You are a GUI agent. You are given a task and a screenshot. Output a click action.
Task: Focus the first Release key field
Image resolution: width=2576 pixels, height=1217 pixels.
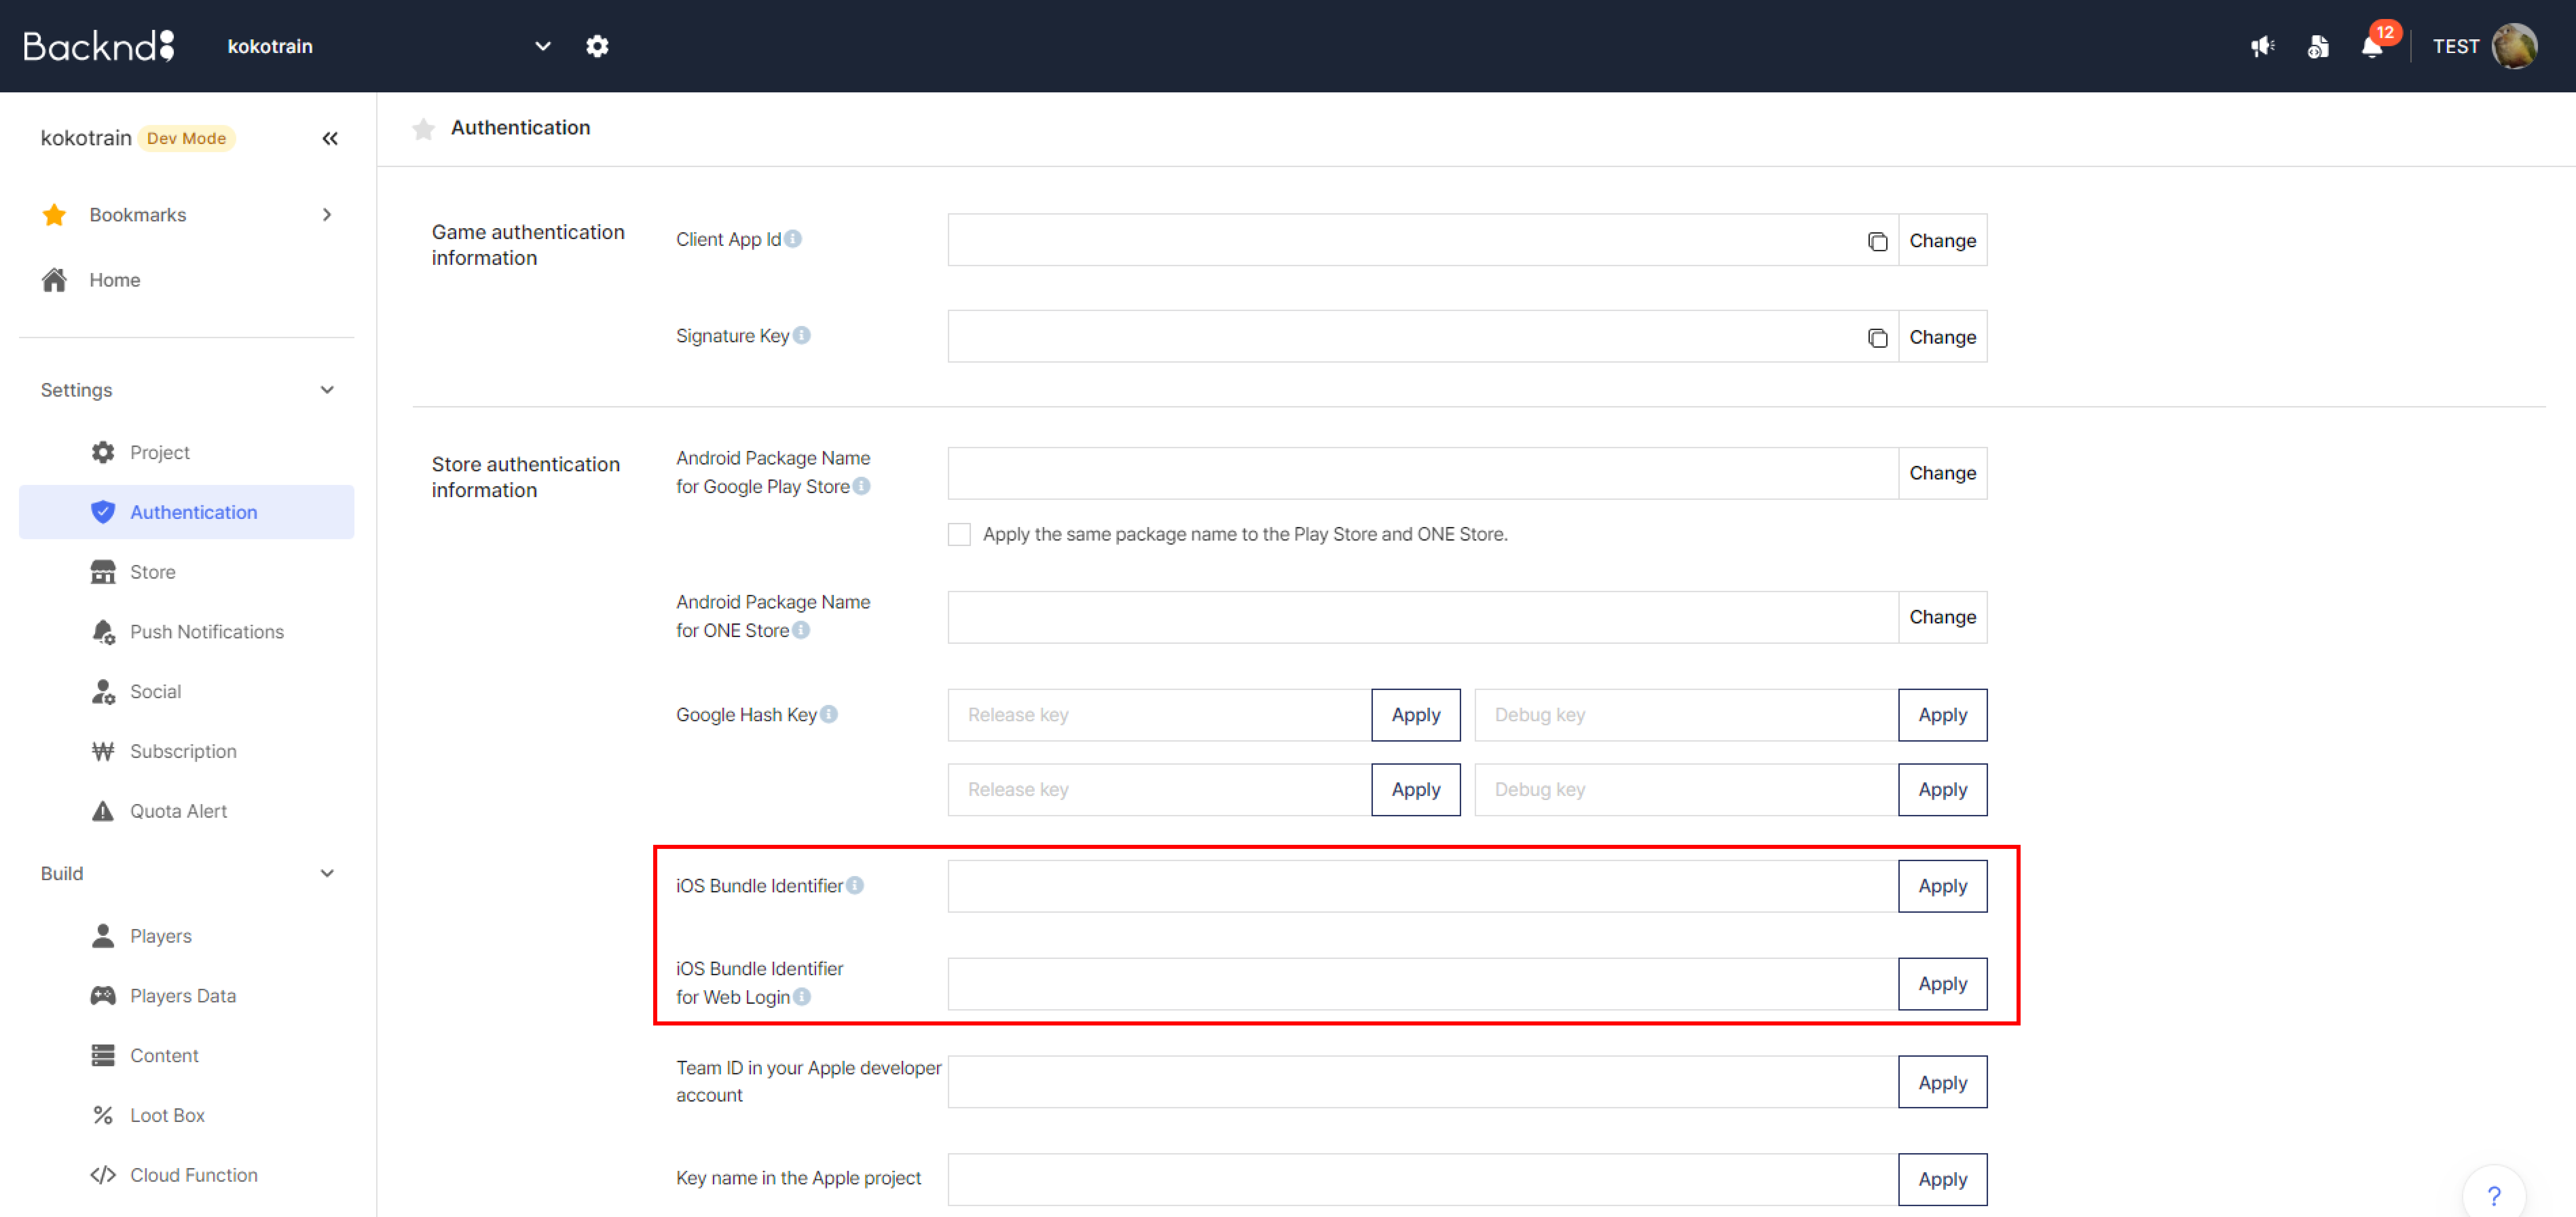coord(1160,715)
